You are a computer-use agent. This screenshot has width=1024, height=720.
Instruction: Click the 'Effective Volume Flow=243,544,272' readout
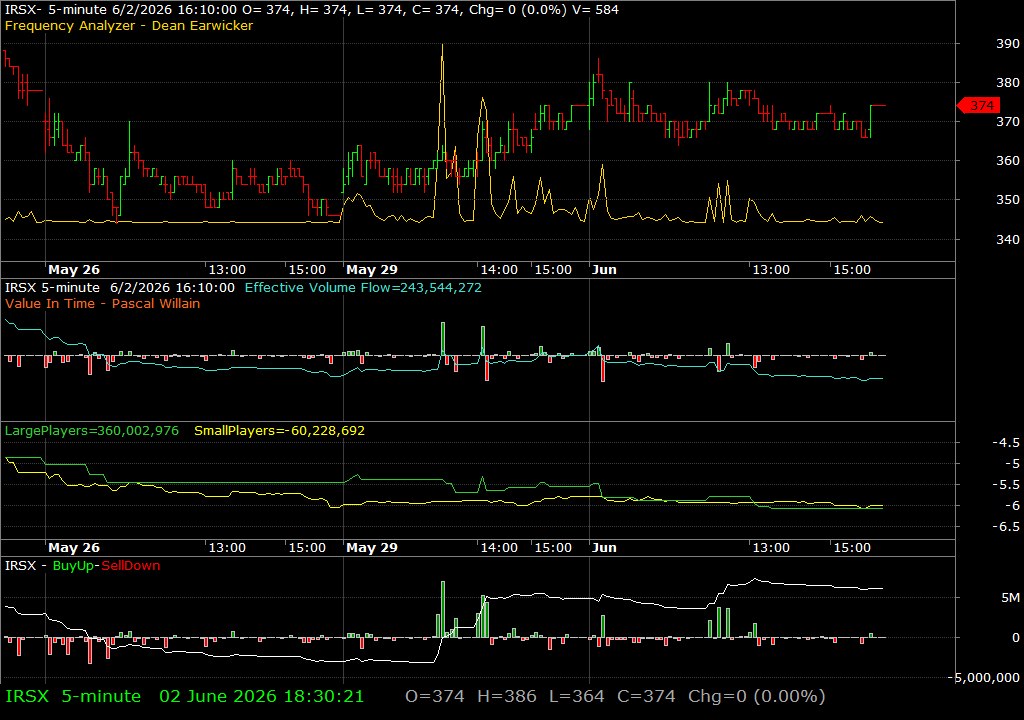click(363, 287)
